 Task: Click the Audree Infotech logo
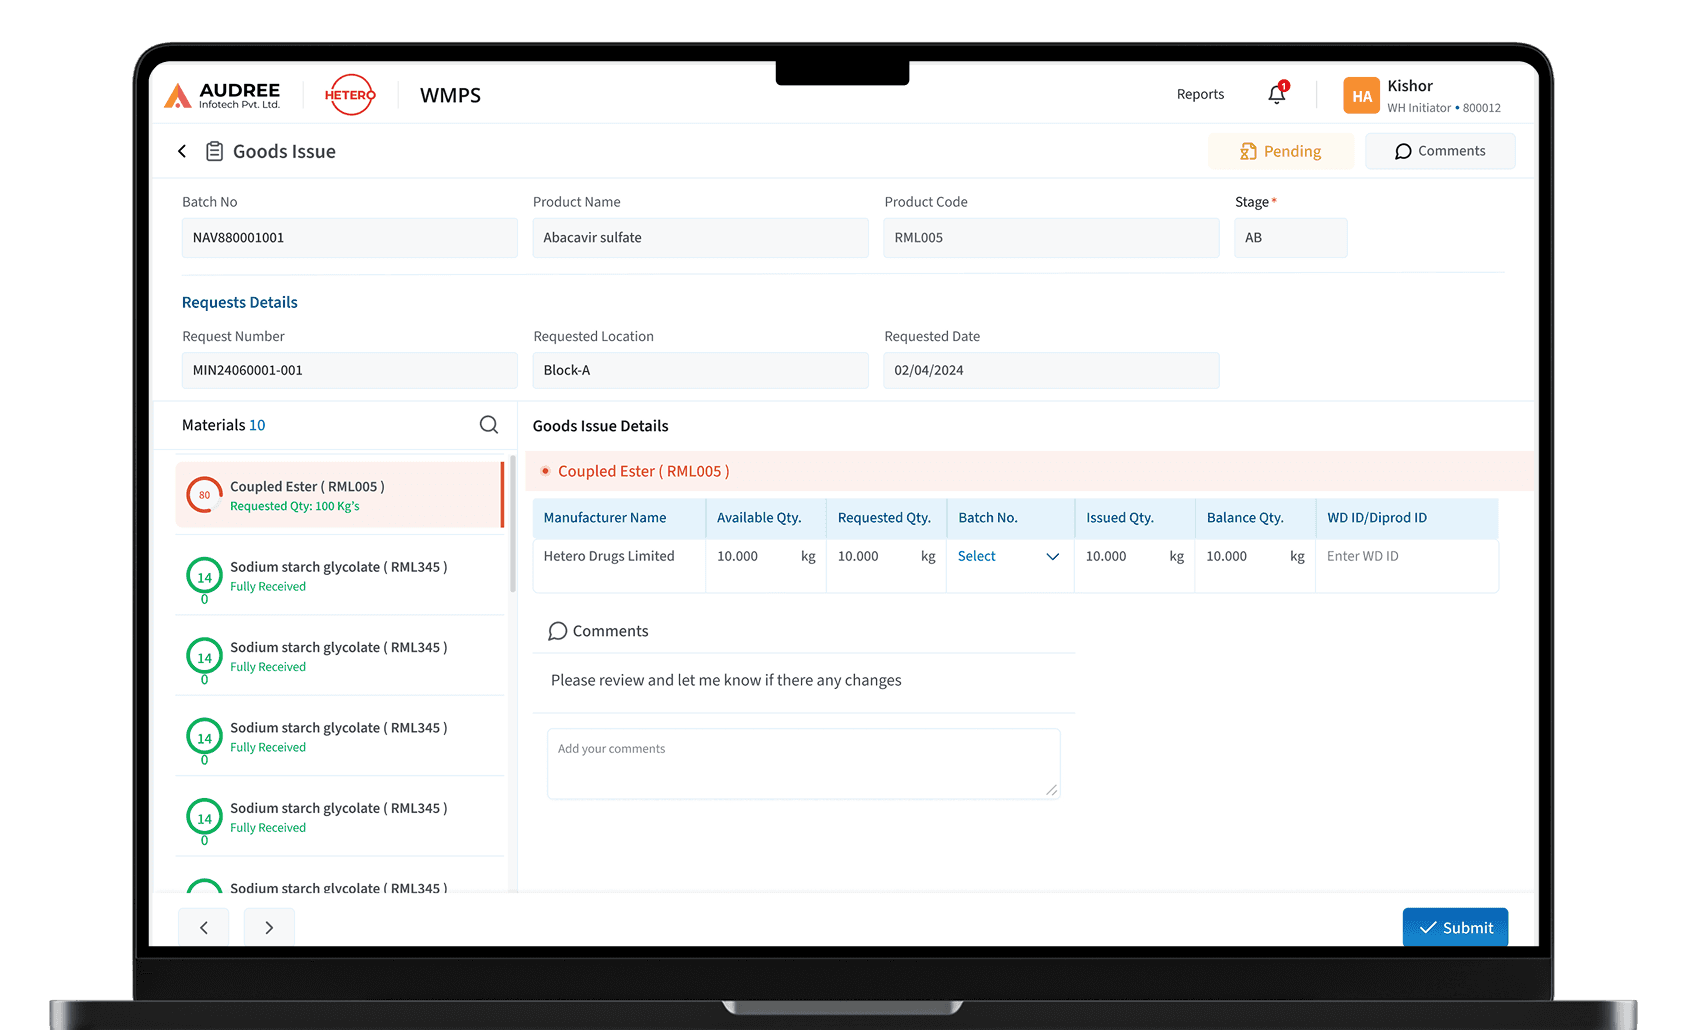pyautogui.click(x=222, y=96)
